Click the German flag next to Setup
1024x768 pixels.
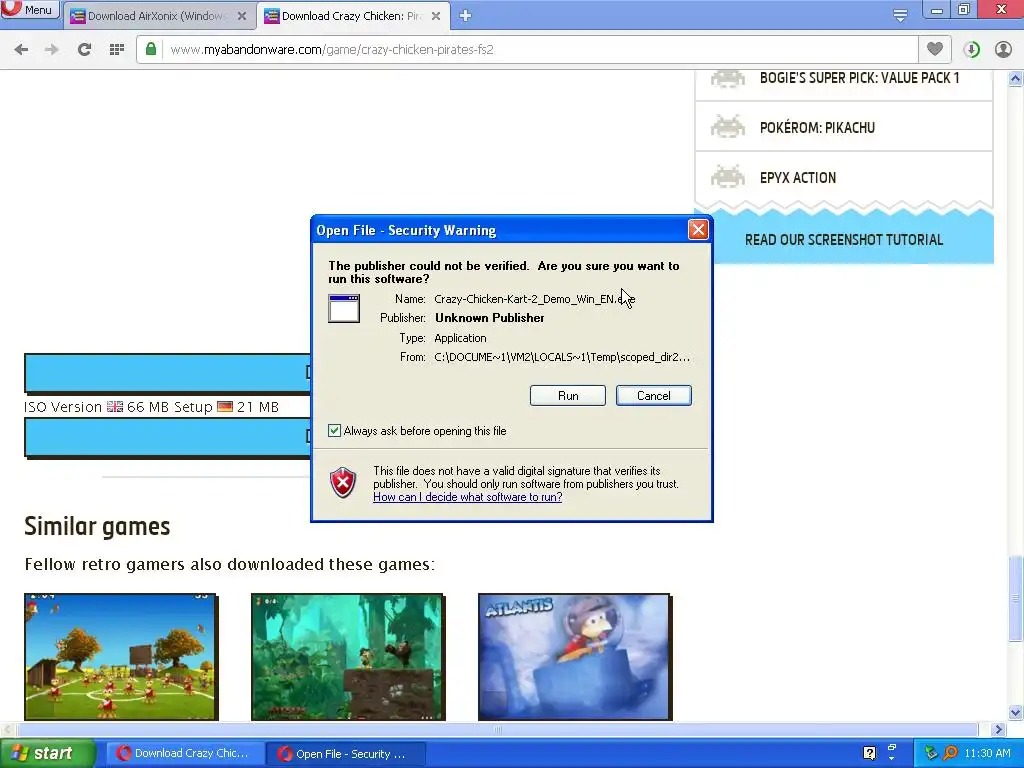tap(225, 407)
